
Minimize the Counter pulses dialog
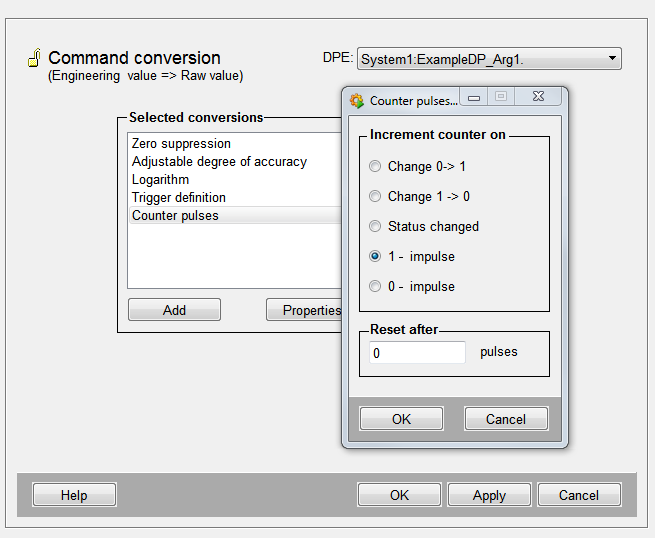(474, 97)
